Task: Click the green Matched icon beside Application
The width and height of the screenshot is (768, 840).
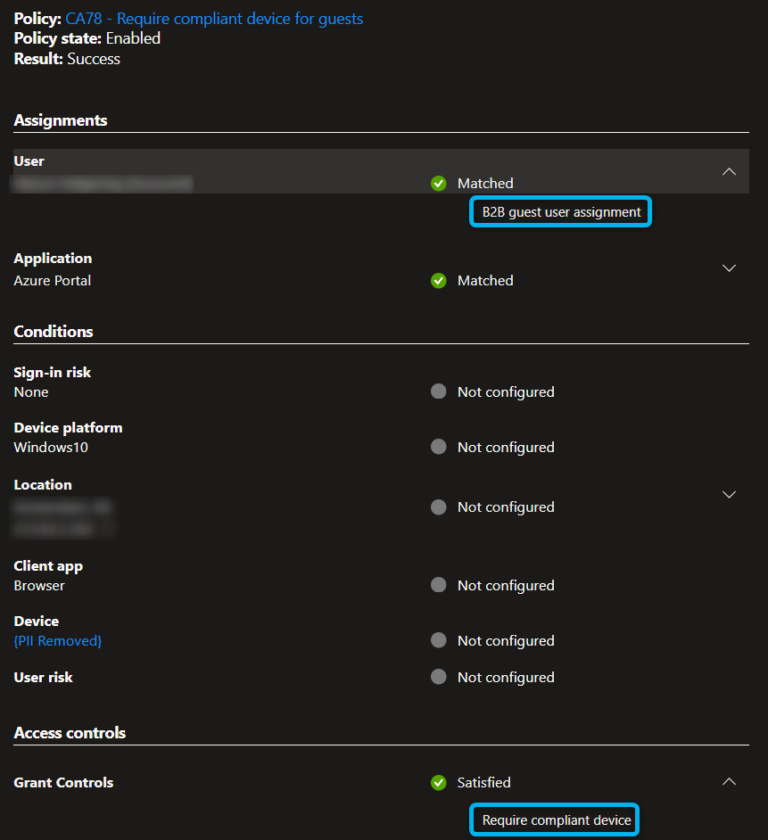Action: 438,280
